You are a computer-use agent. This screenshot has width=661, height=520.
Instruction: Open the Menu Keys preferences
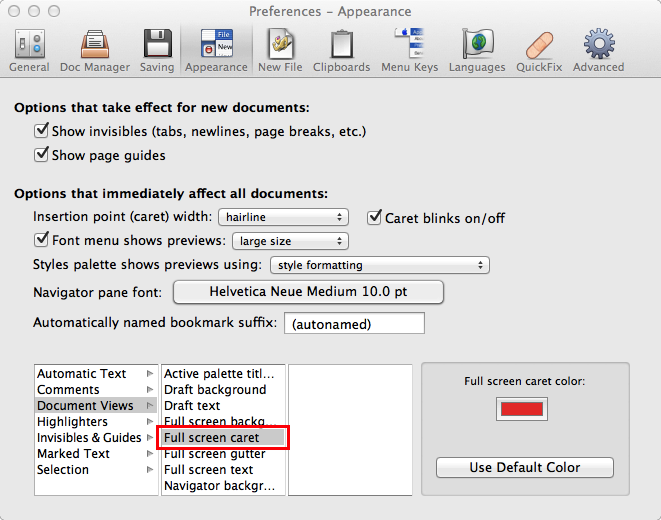tap(410, 50)
